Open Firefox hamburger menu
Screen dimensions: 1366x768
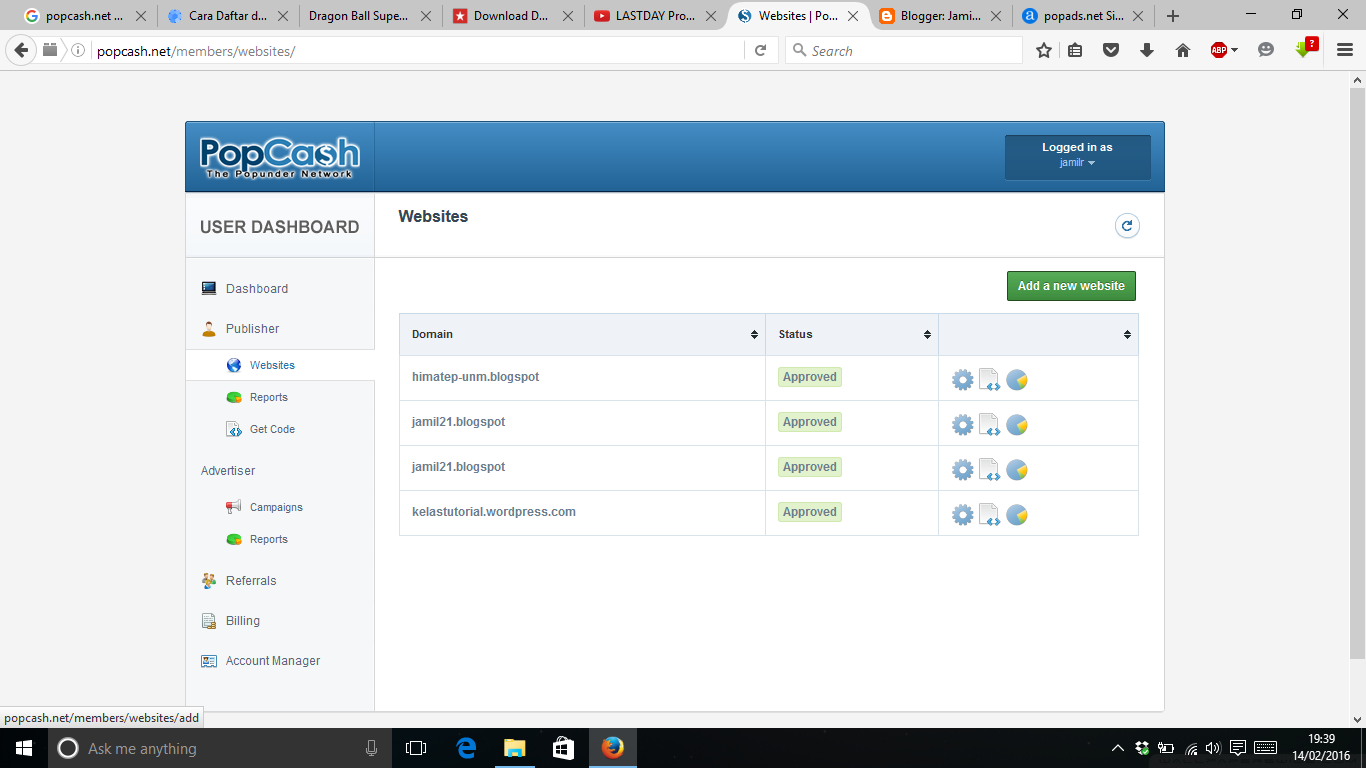tap(1345, 51)
